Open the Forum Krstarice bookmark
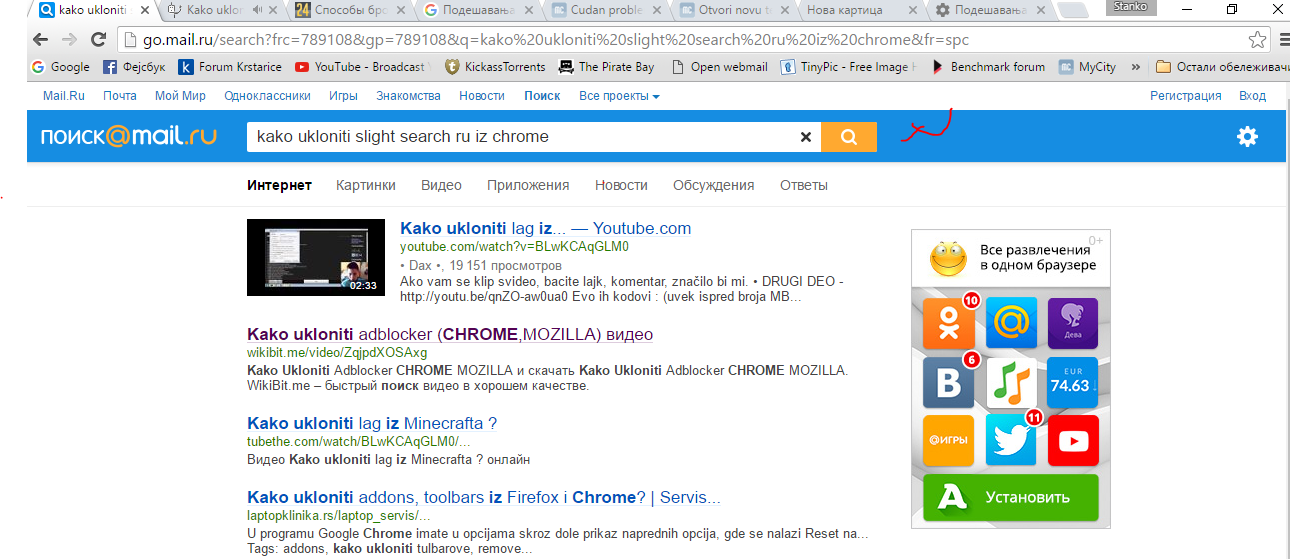The height and width of the screenshot is (559, 1290). coord(232,67)
